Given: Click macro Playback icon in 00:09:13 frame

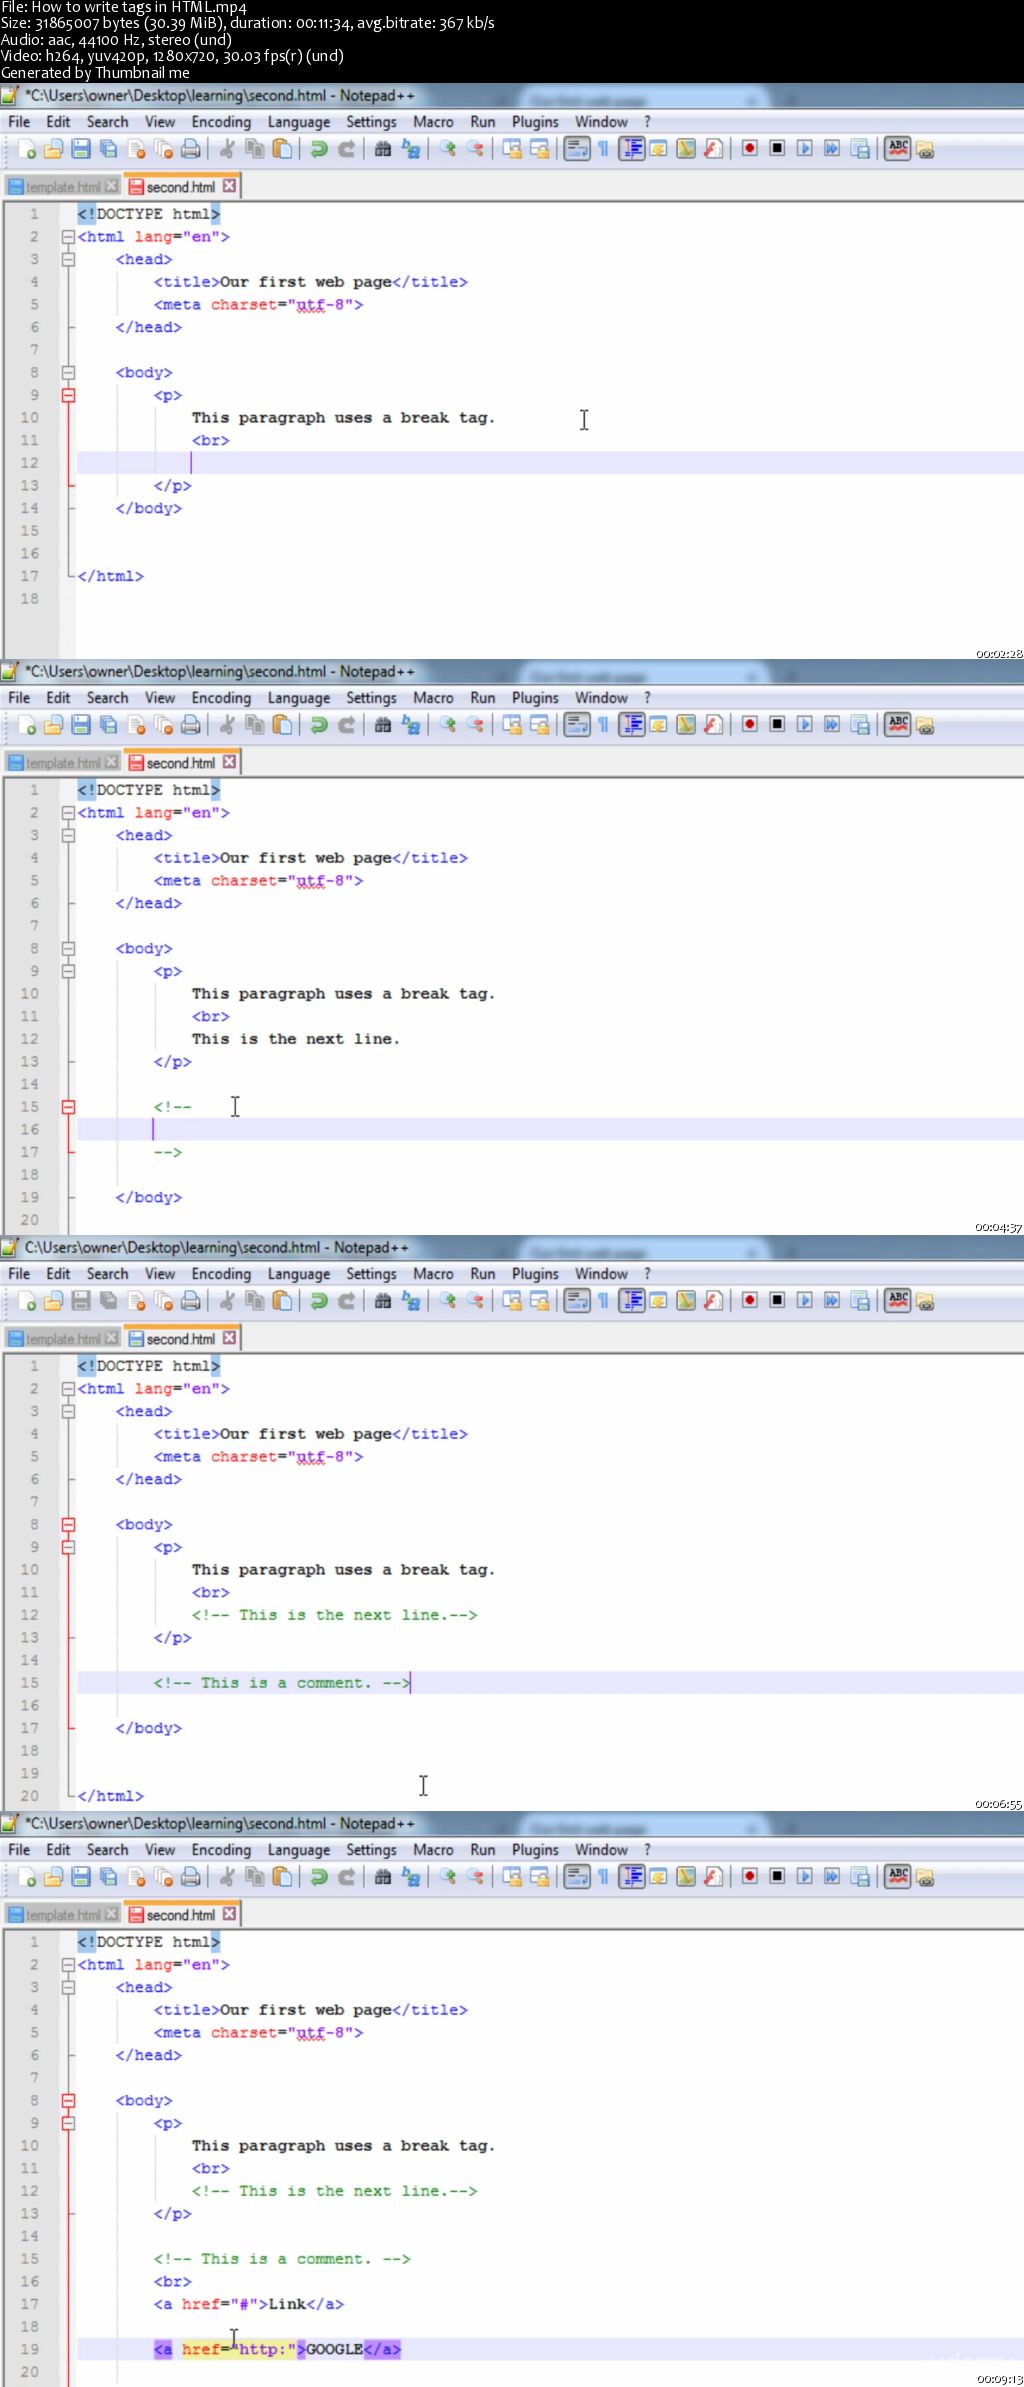Looking at the screenshot, I should point(804,1877).
